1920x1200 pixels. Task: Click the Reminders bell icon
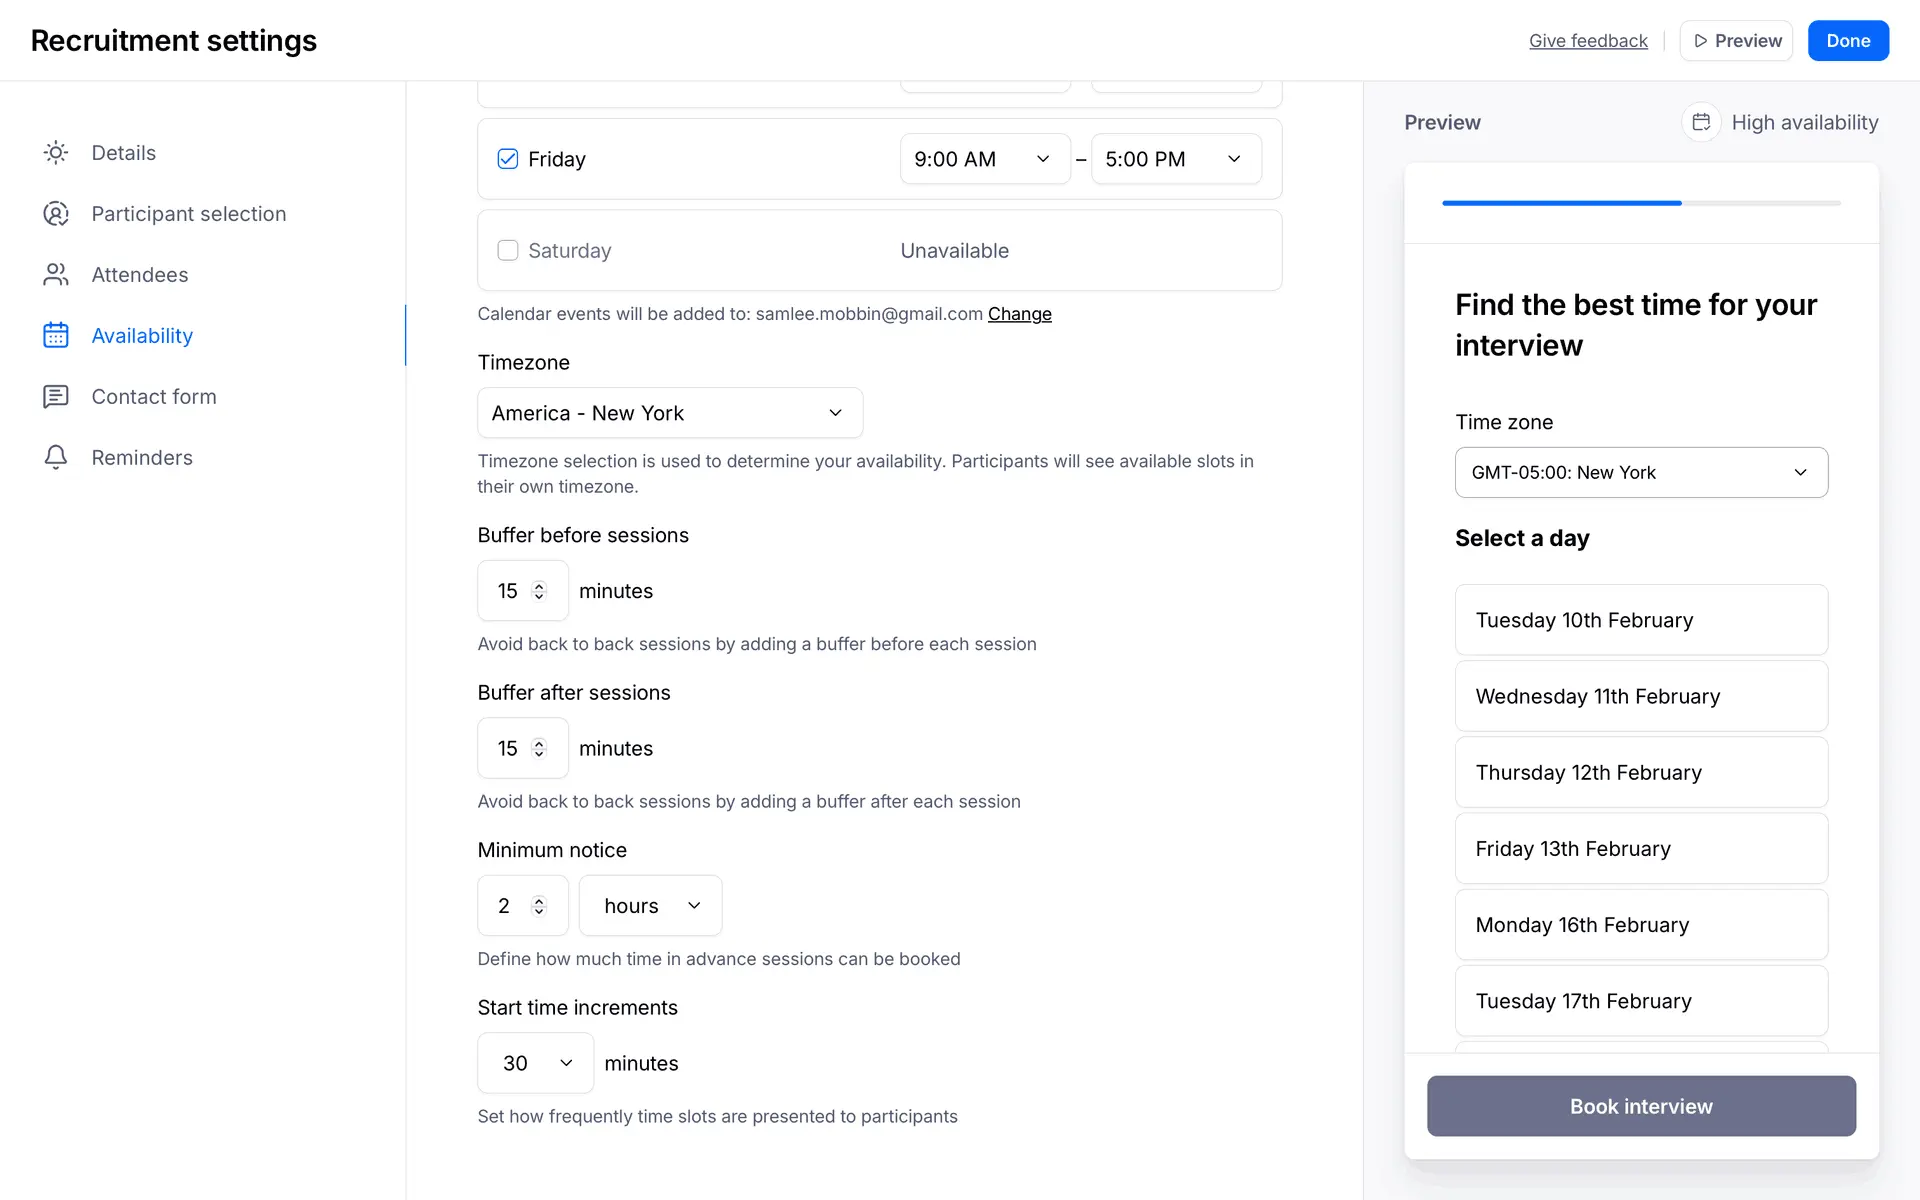point(56,458)
